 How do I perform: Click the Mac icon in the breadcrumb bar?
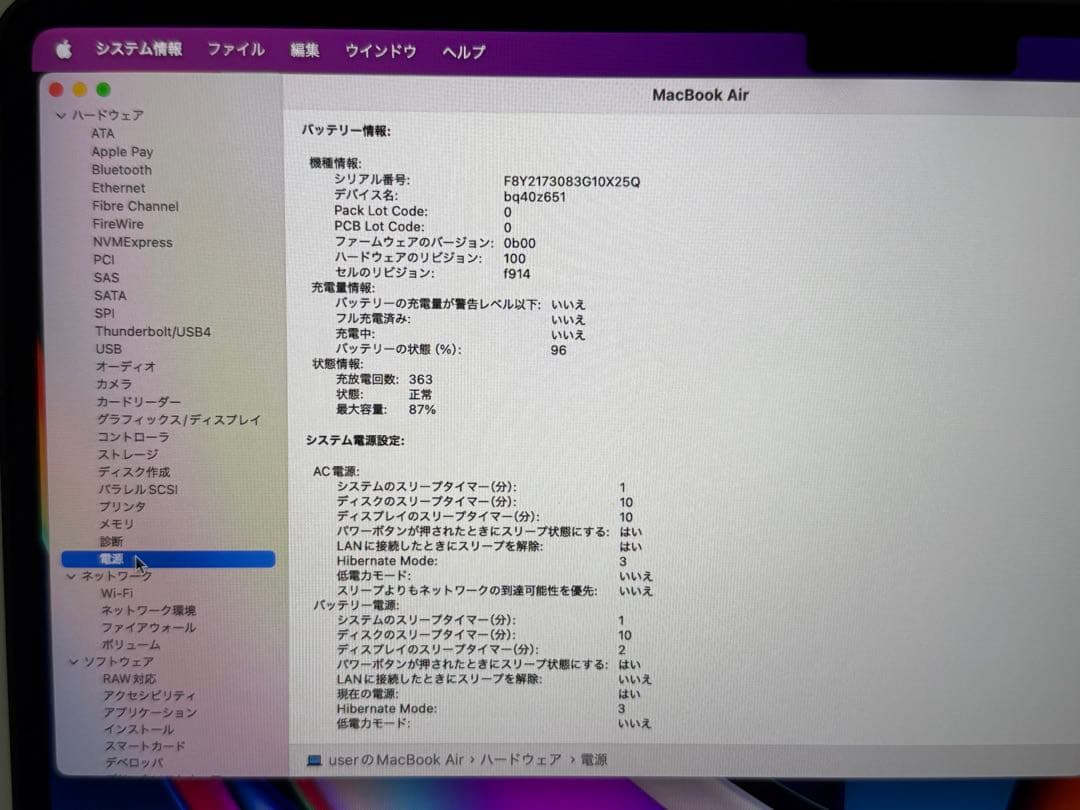pos(315,760)
